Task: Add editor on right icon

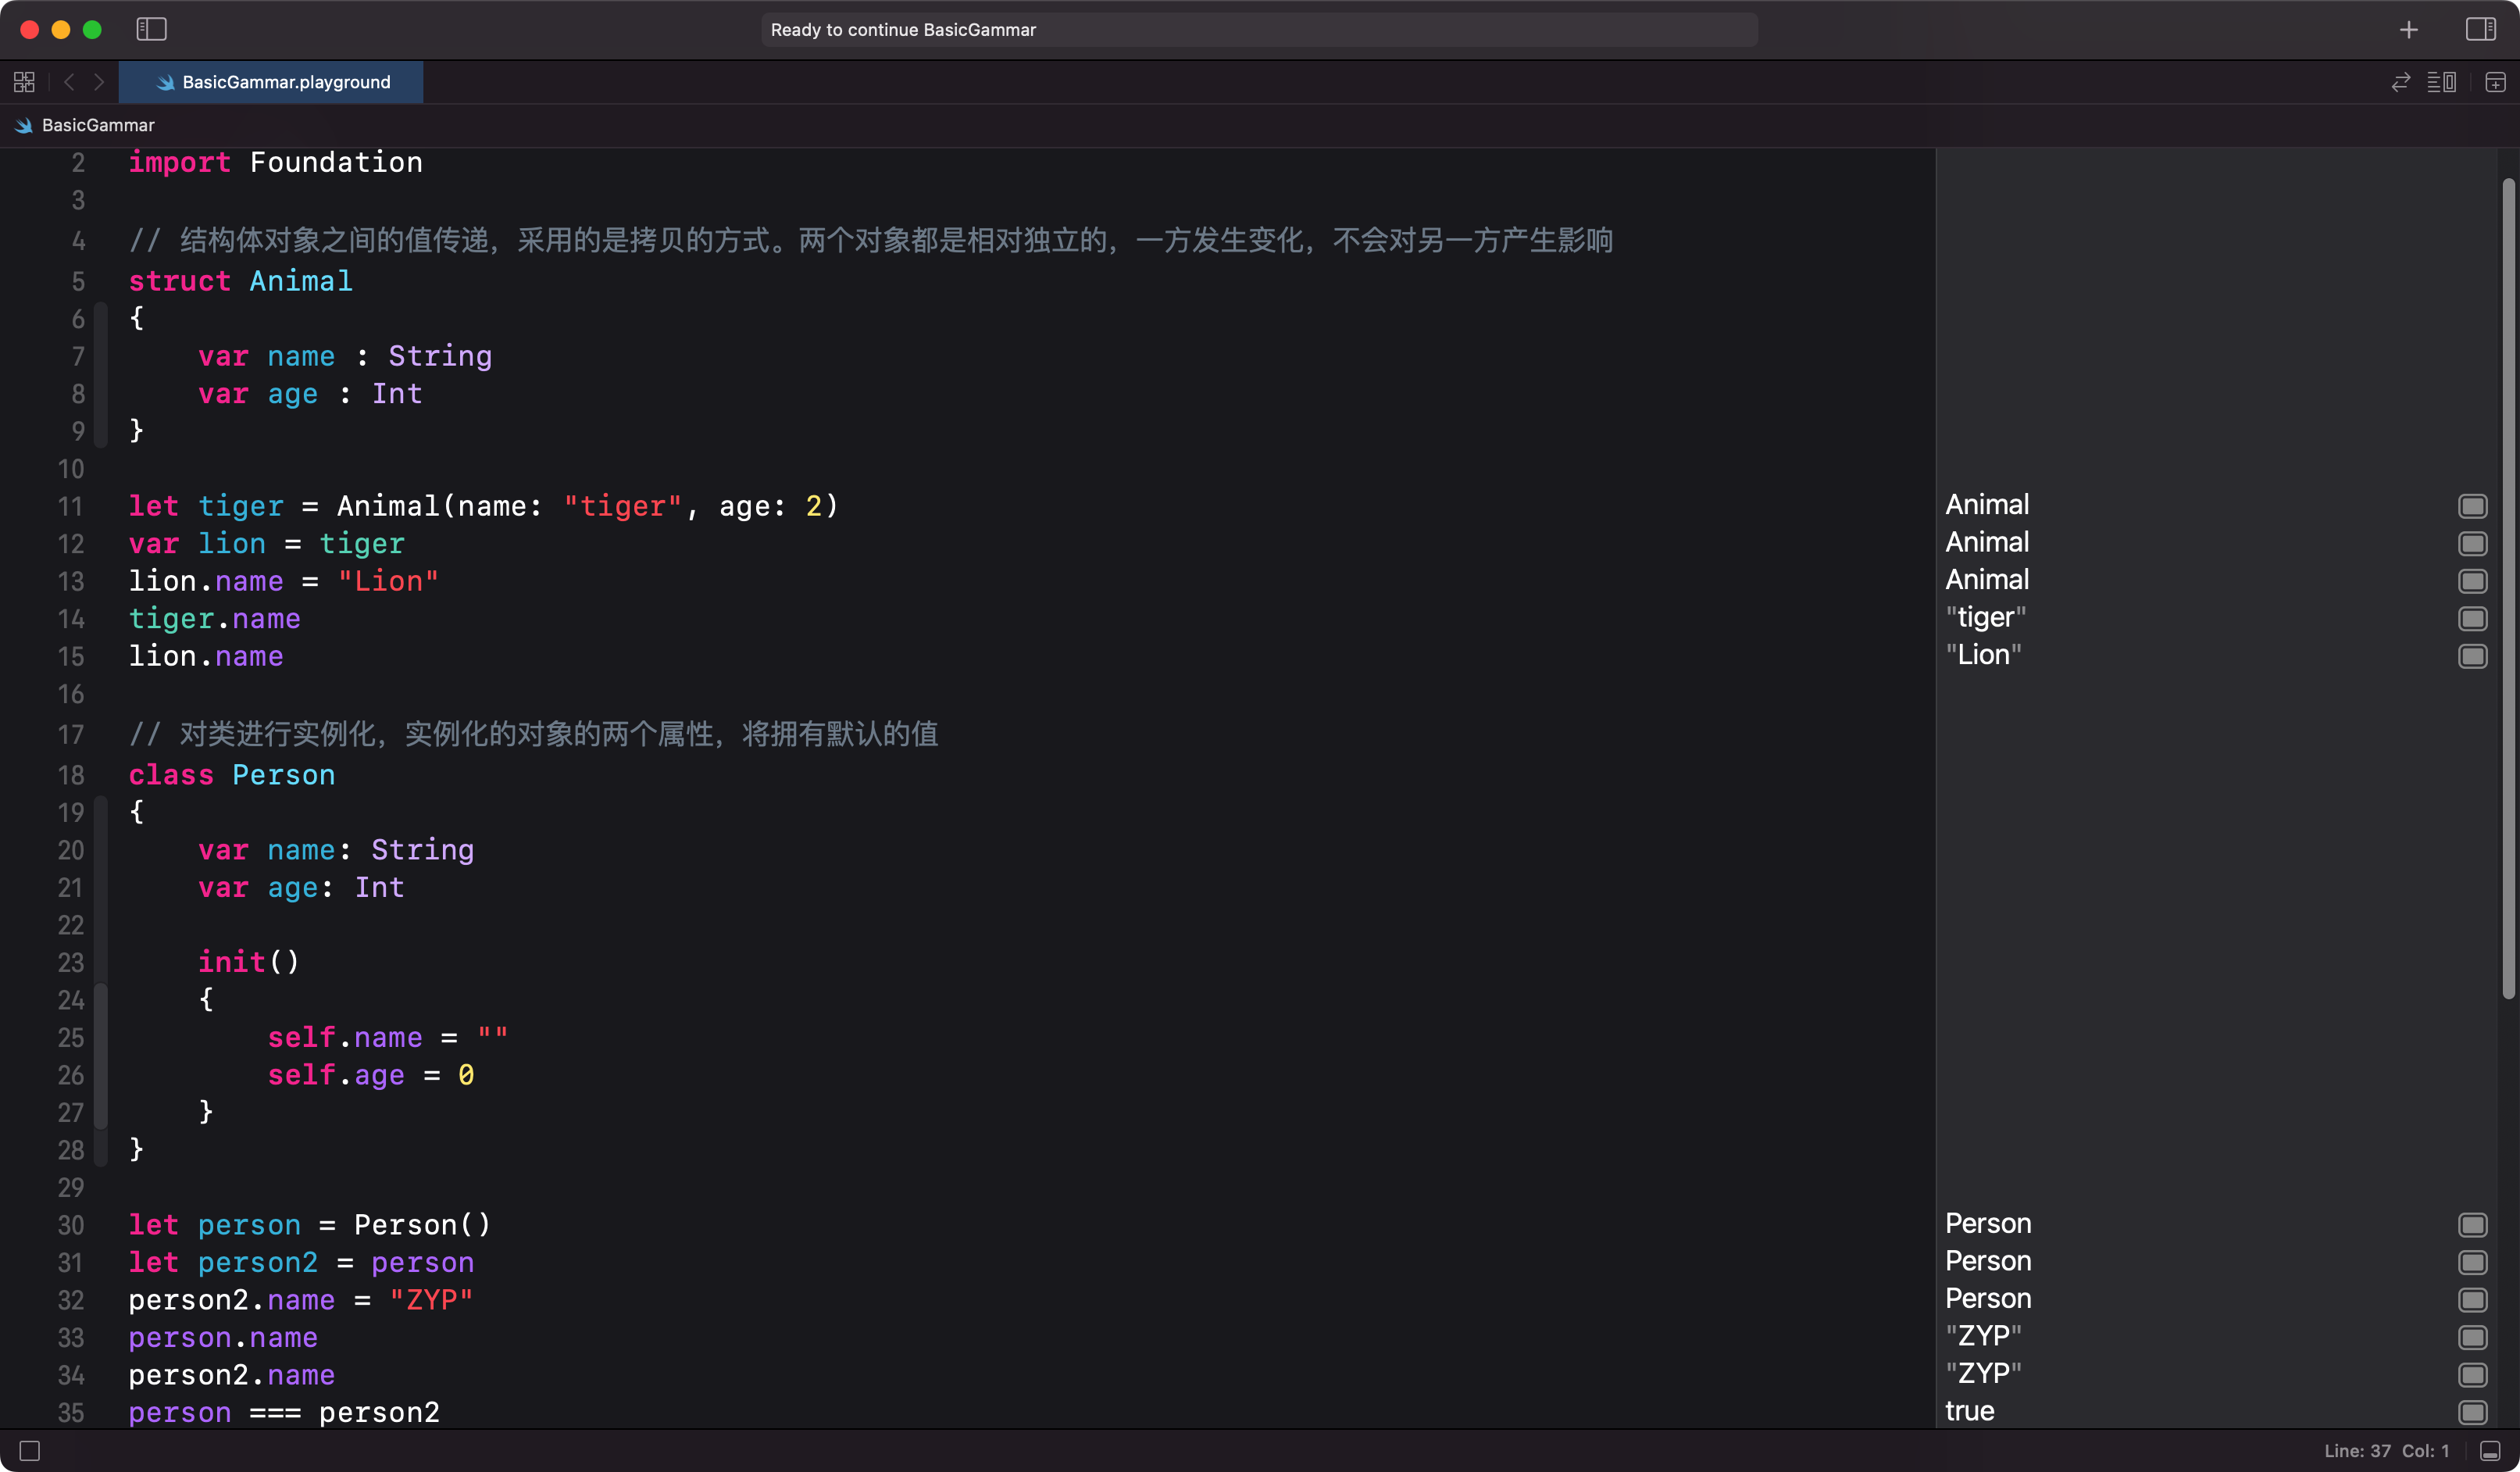Action: [2496, 82]
